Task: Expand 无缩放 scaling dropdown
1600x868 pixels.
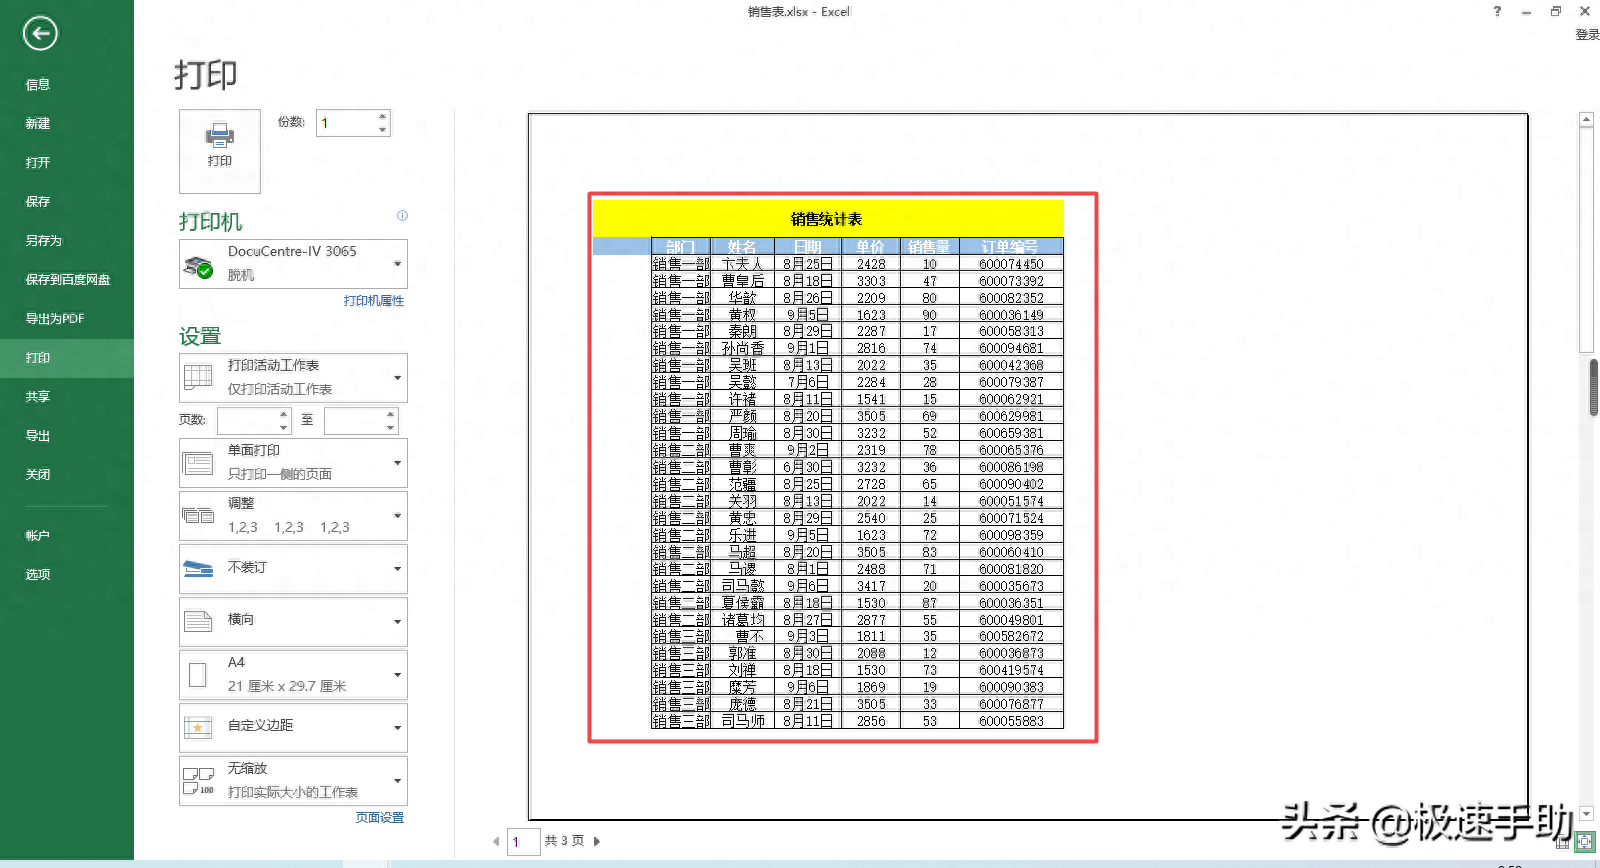Action: (398, 781)
